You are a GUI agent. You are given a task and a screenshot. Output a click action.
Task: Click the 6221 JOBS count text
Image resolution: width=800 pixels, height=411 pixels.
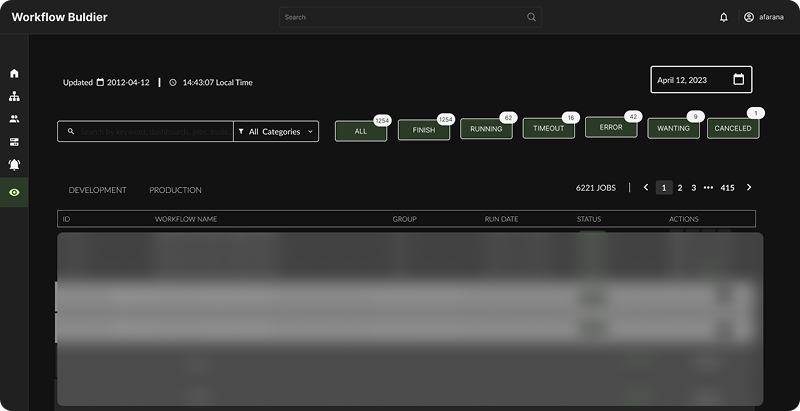tap(595, 188)
